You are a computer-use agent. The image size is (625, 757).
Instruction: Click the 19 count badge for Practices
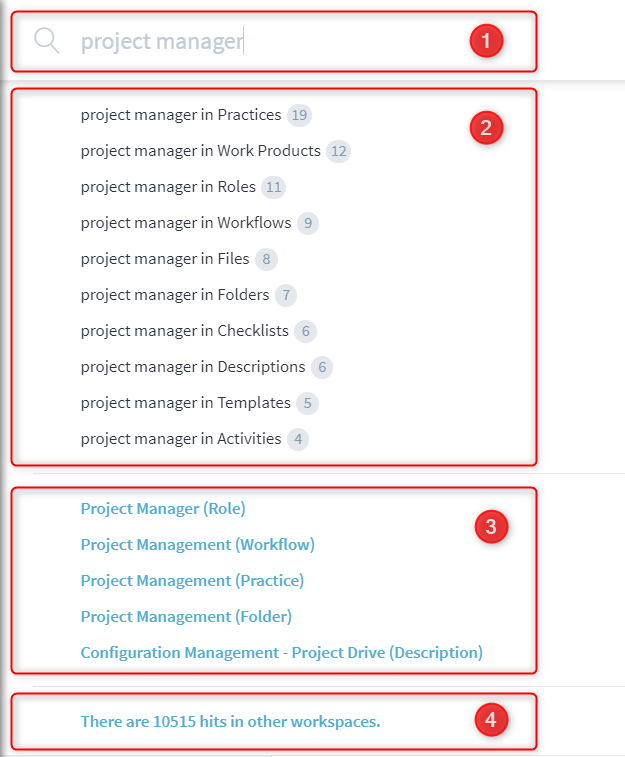click(299, 115)
